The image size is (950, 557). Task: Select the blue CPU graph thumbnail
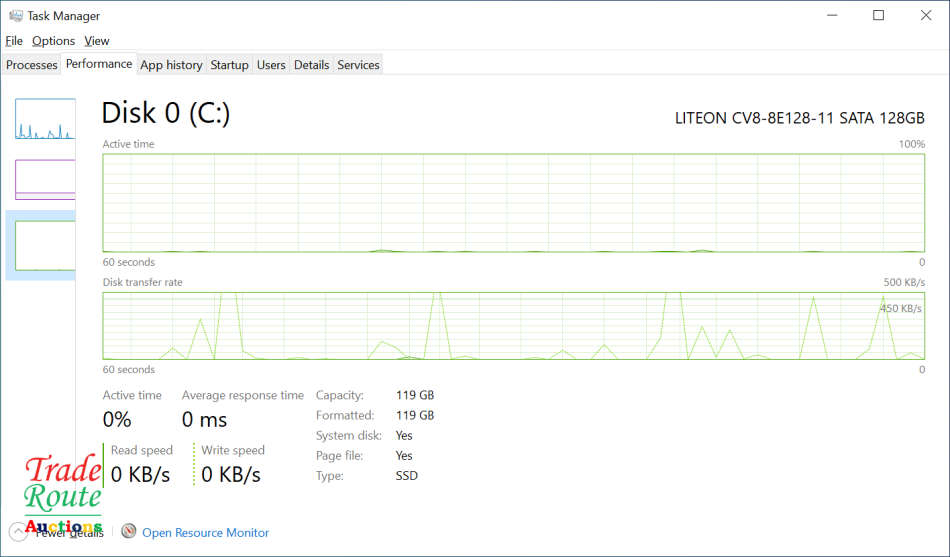[x=45, y=119]
